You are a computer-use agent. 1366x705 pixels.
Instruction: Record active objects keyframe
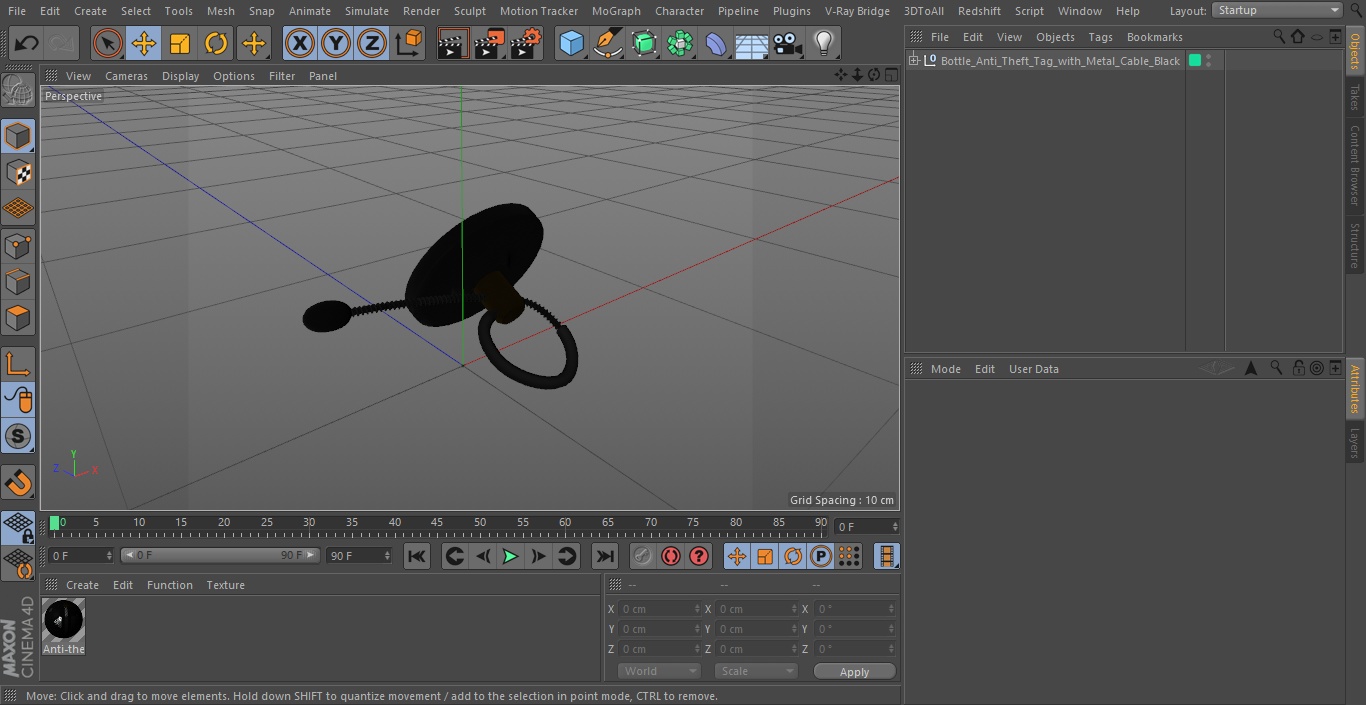coord(642,556)
